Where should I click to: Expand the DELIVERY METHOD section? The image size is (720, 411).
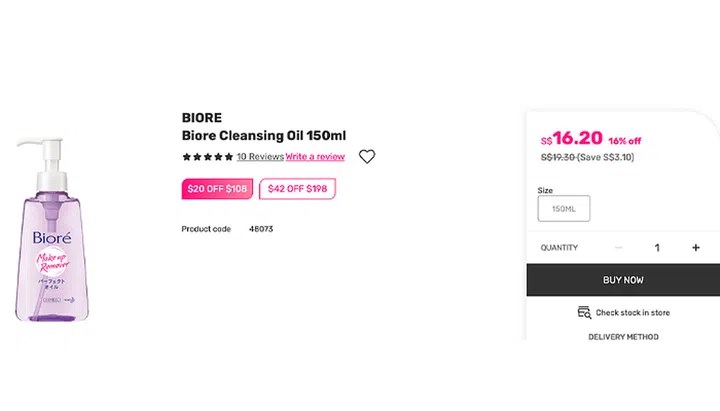click(623, 337)
